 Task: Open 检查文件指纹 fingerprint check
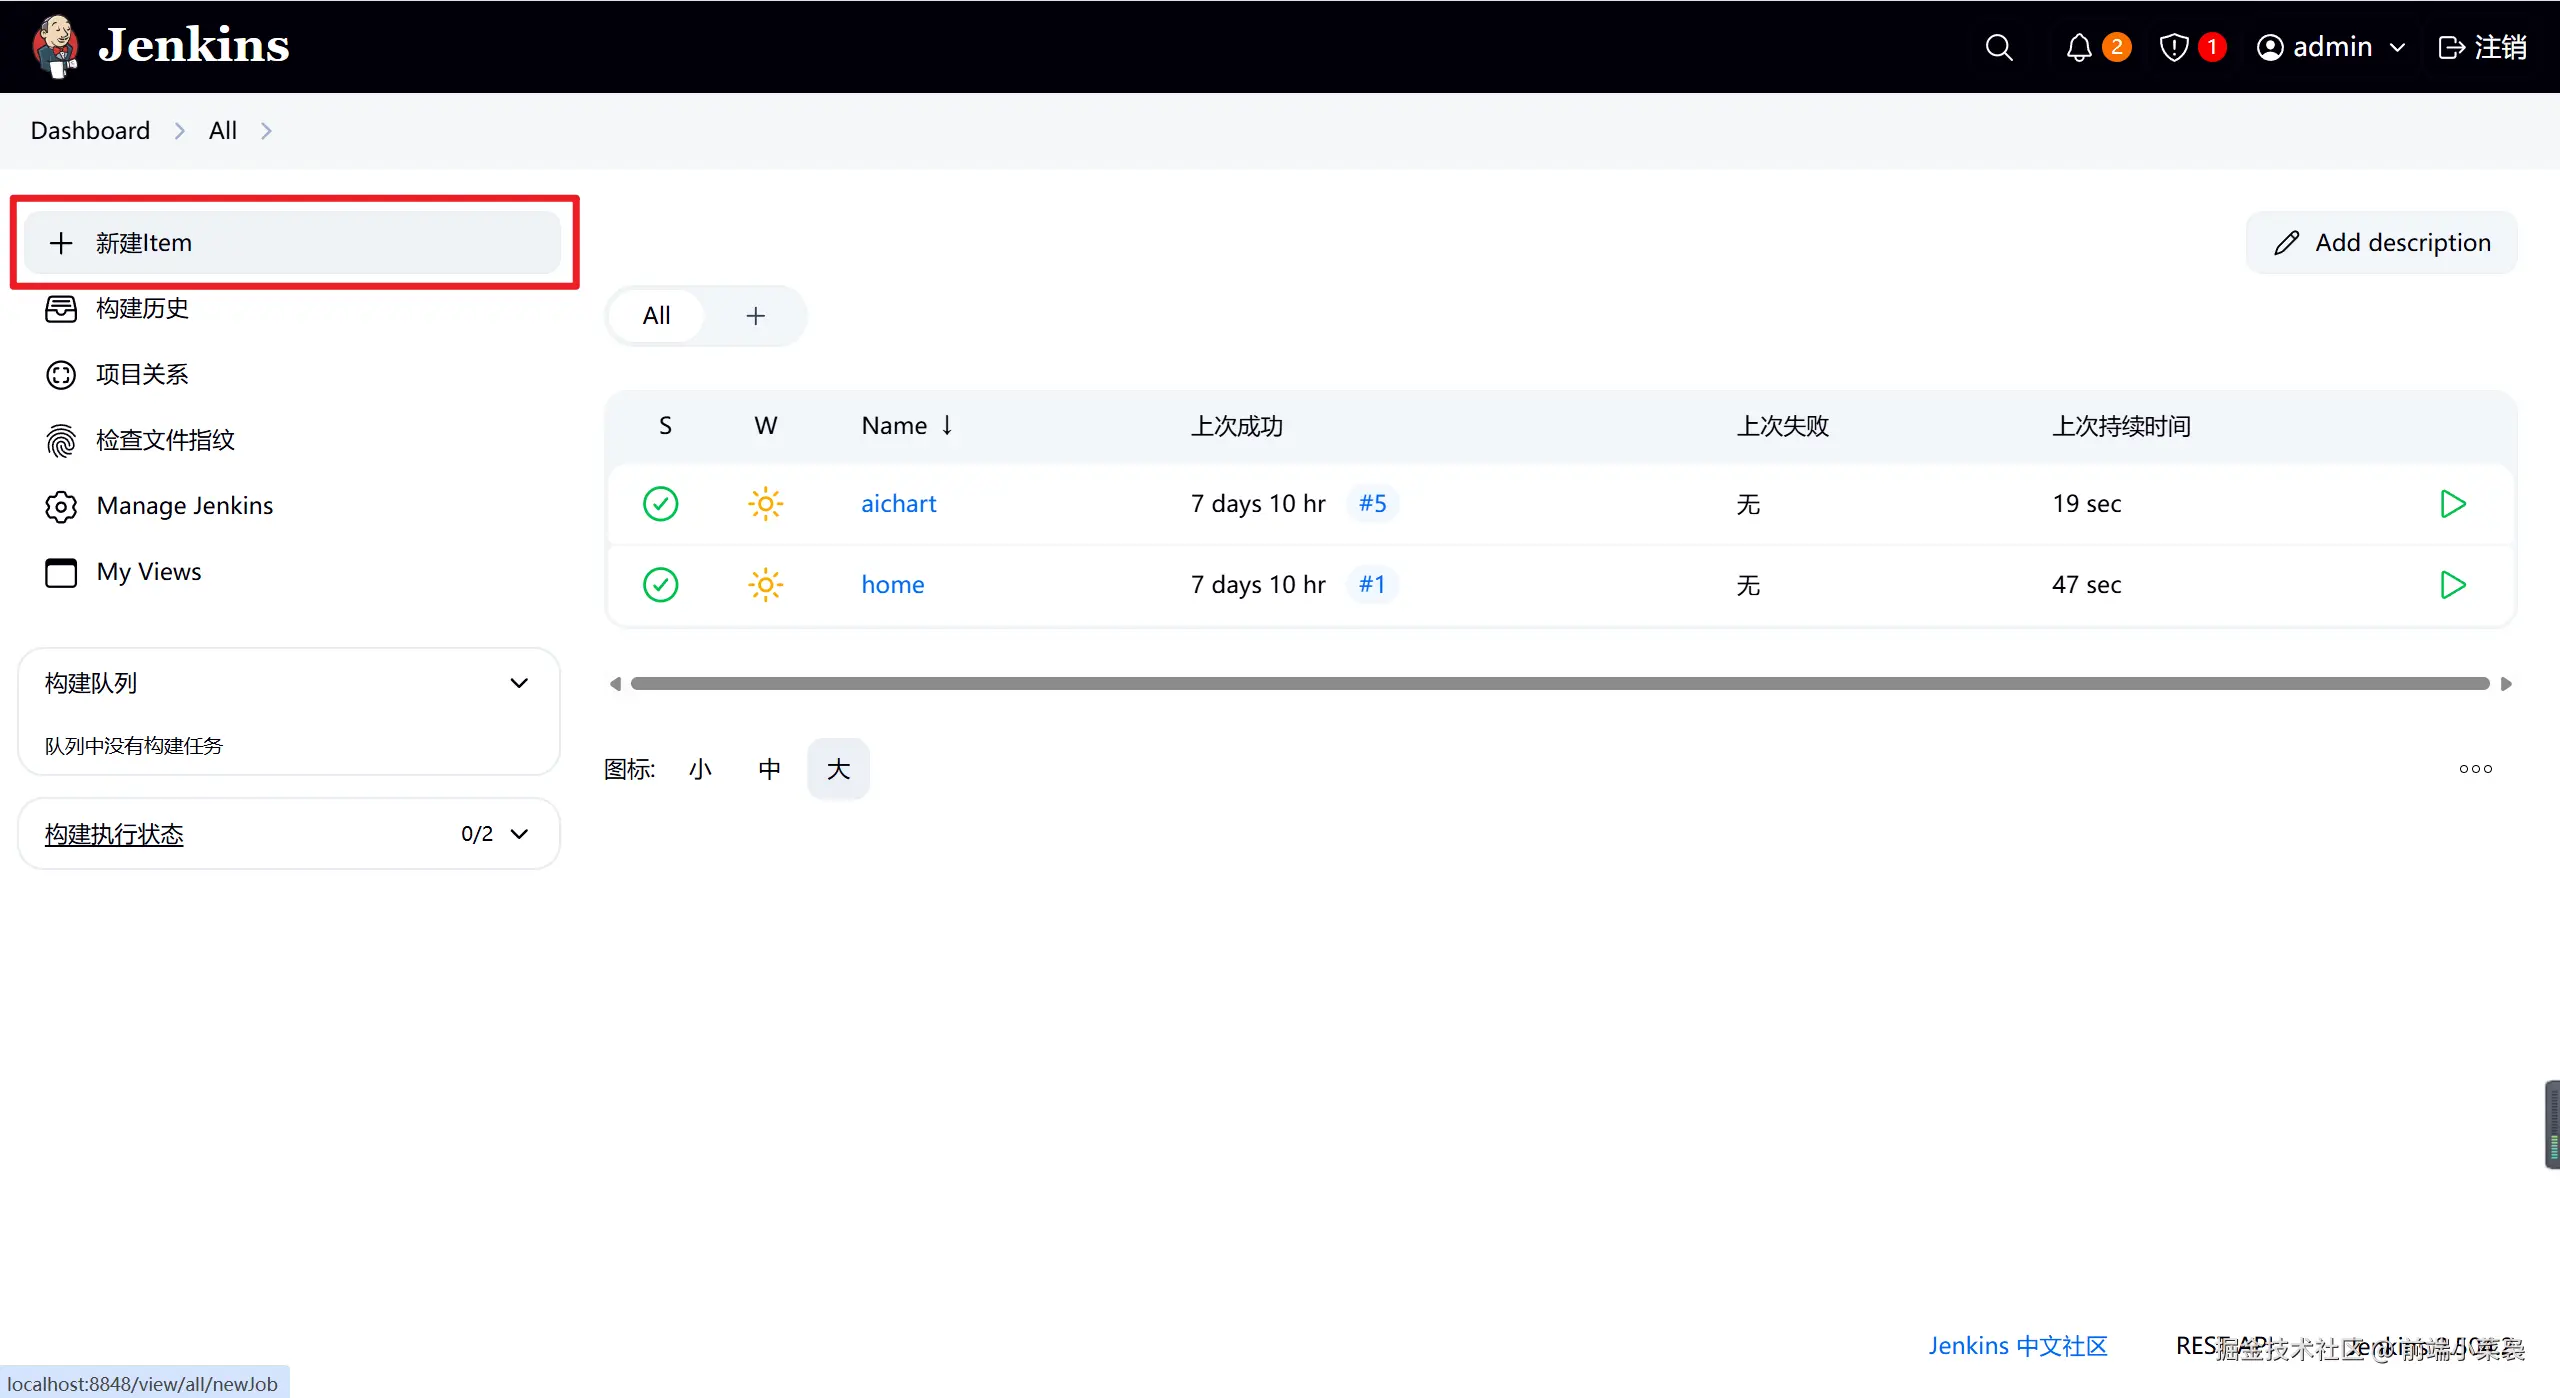[x=165, y=440]
